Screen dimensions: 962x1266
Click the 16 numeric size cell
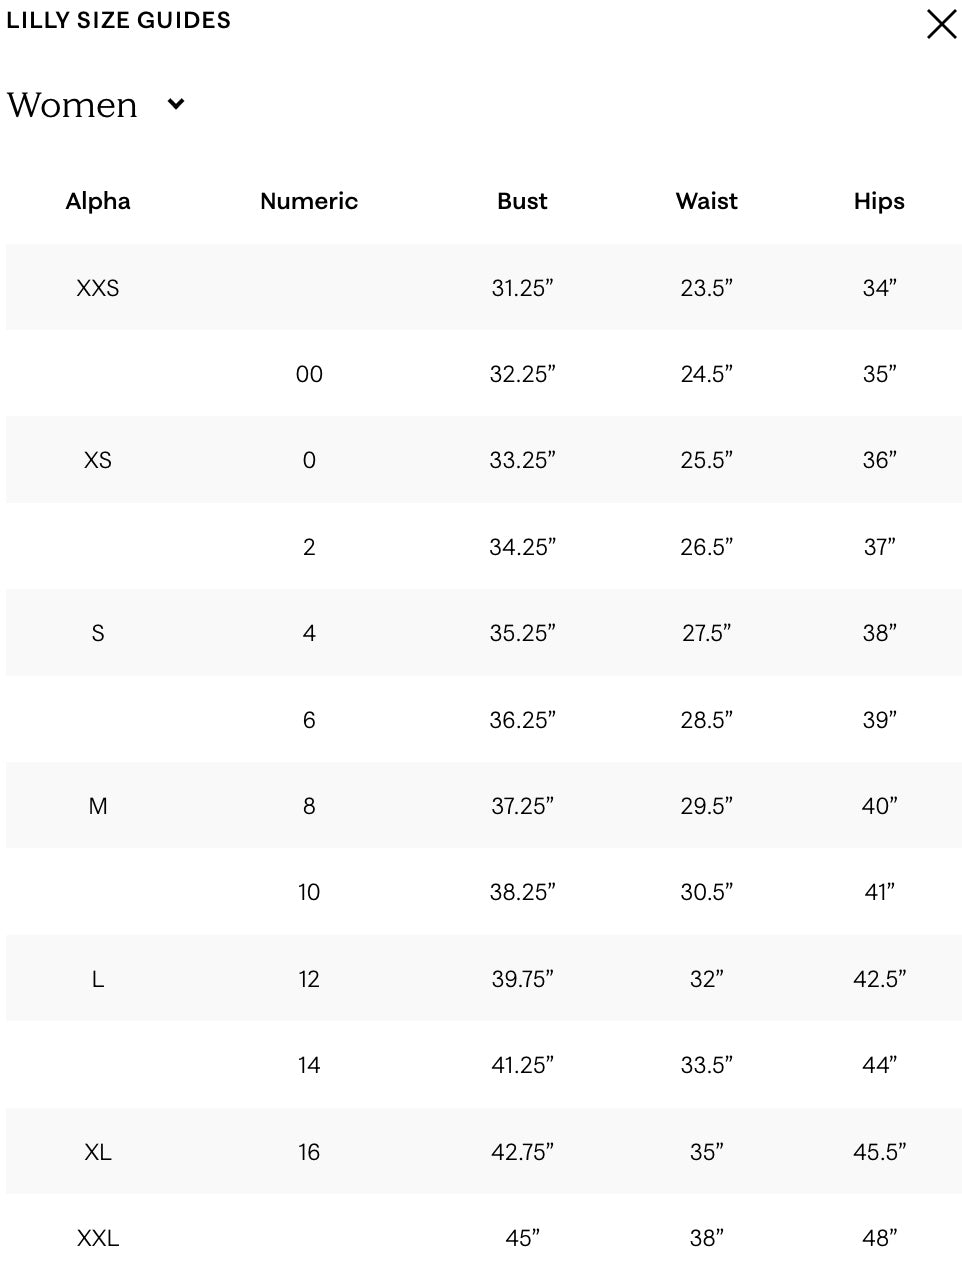point(309,1152)
